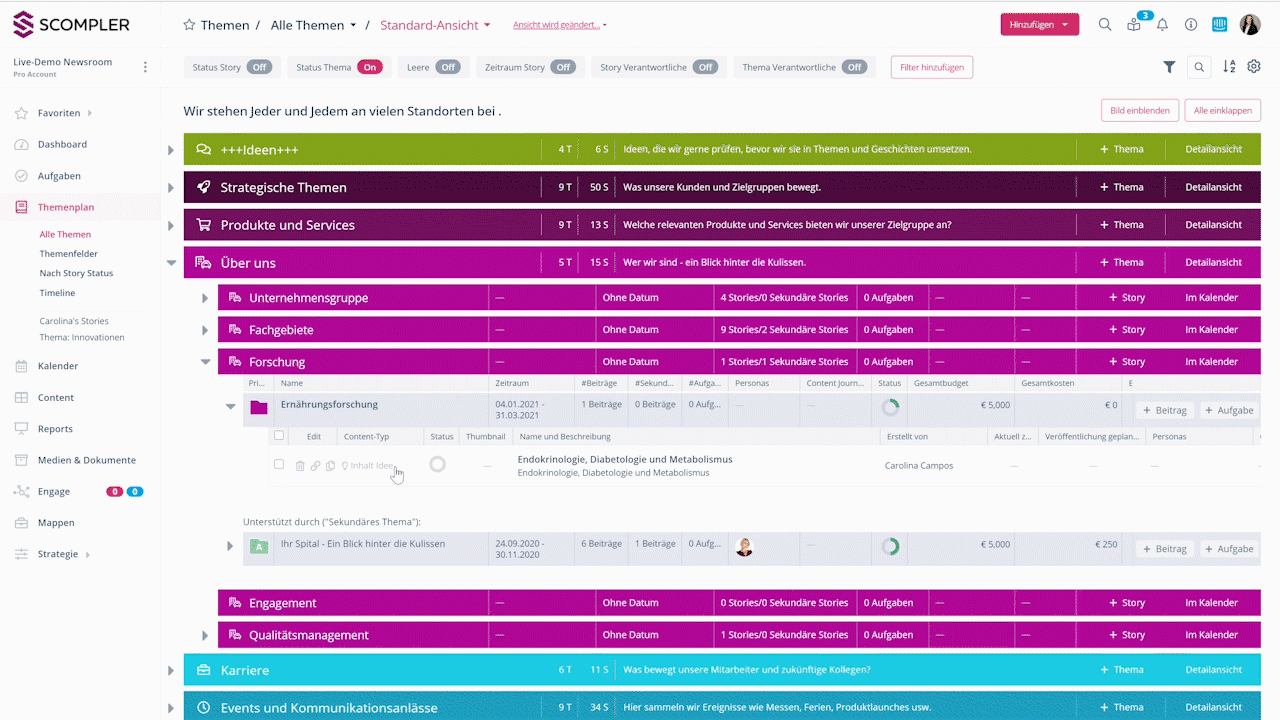Click the search magnifier icon in top bar
This screenshot has width=1280, height=720.
pyautogui.click(x=1105, y=25)
